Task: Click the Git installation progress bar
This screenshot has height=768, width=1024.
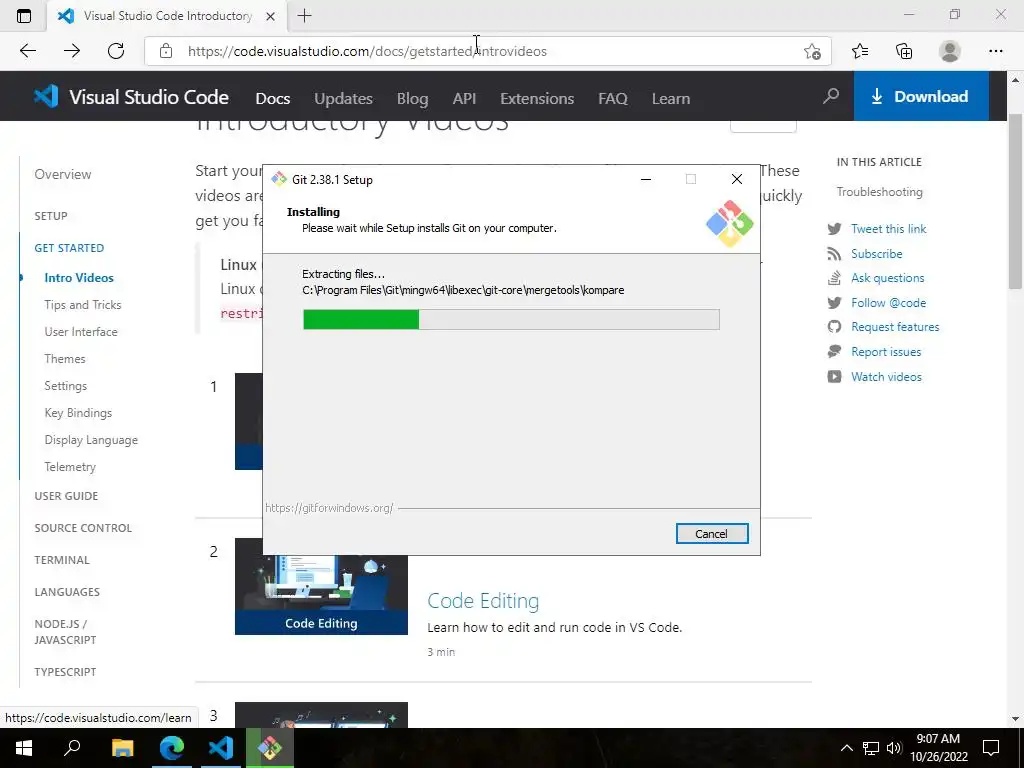Action: click(511, 319)
